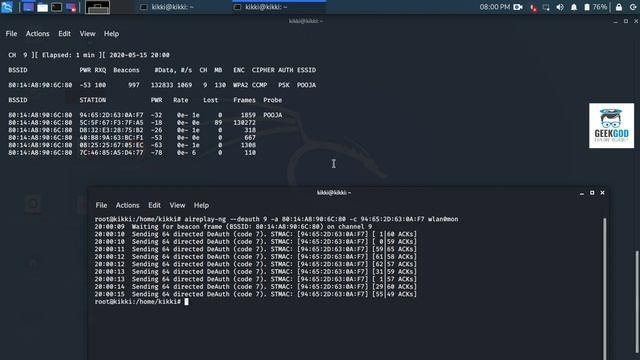Maximize the back airodump terminal window
Screen dimensions: 640x360
[x=626, y=21]
